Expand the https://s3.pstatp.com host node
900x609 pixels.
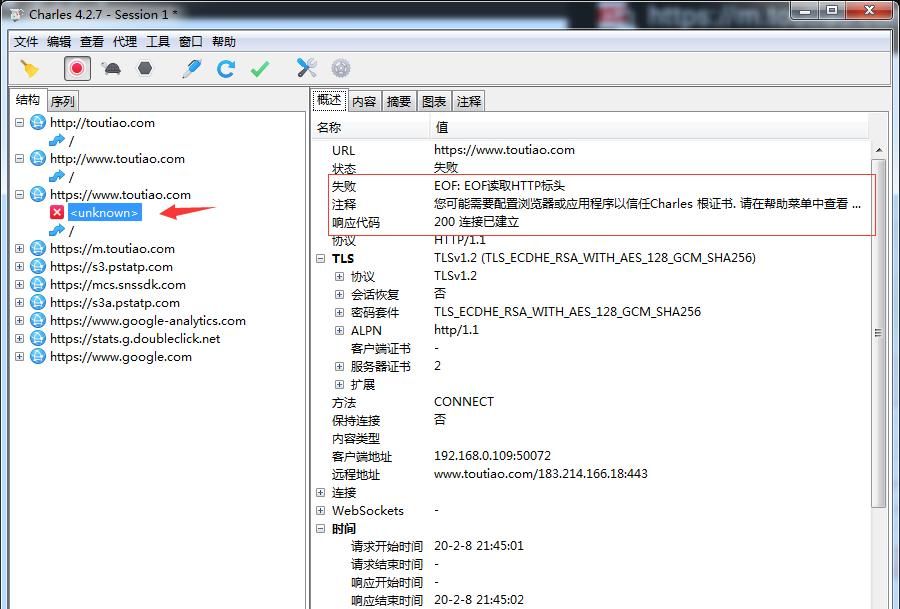[20, 266]
